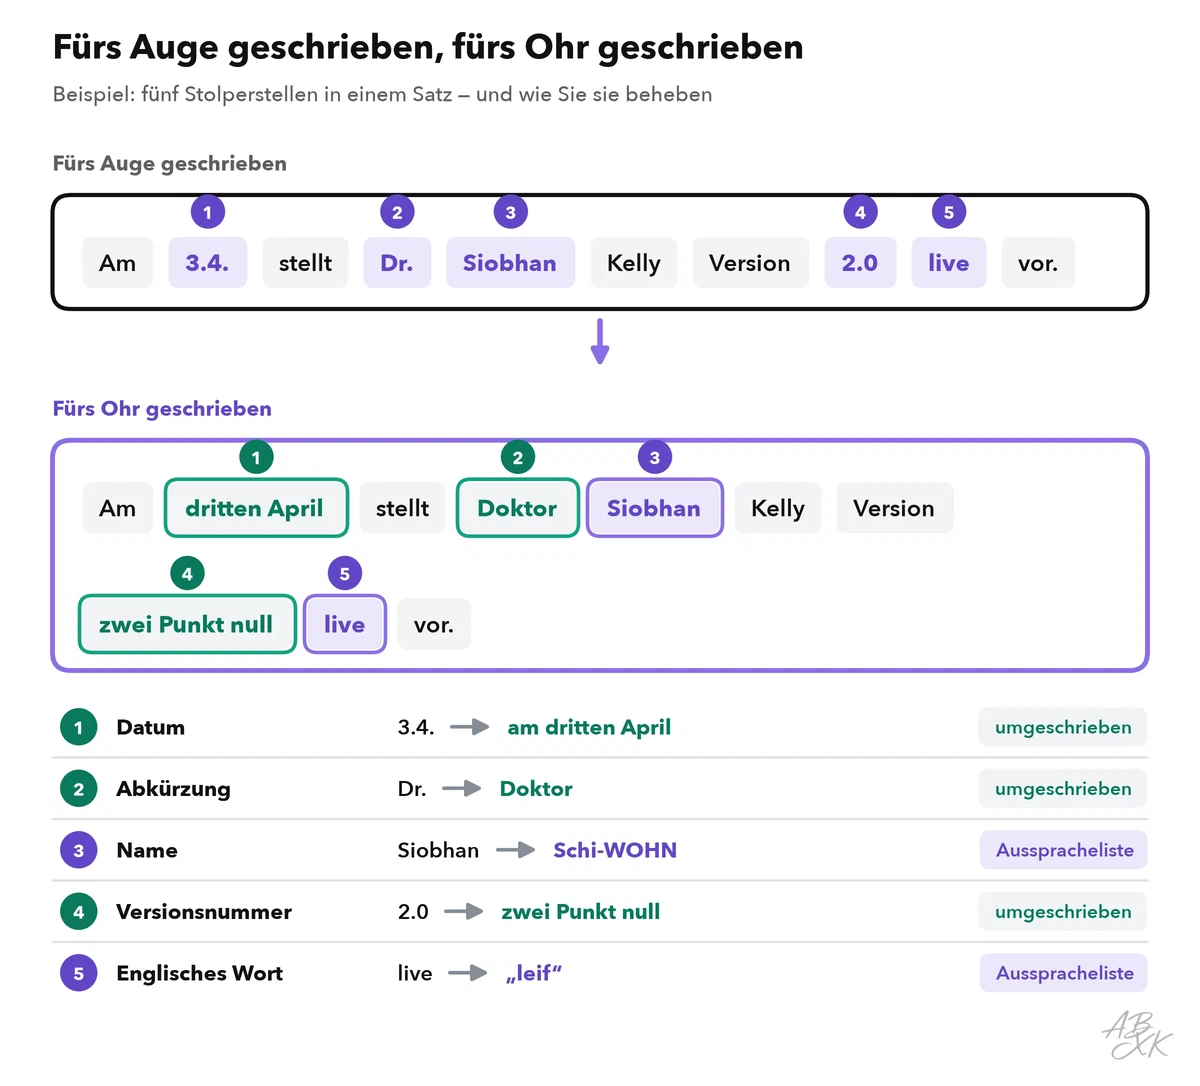Select the "Siobhan" chip in the Fürs Ohr sentence
This screenshot has width=1200, height=1086.
tap(654, 508)
